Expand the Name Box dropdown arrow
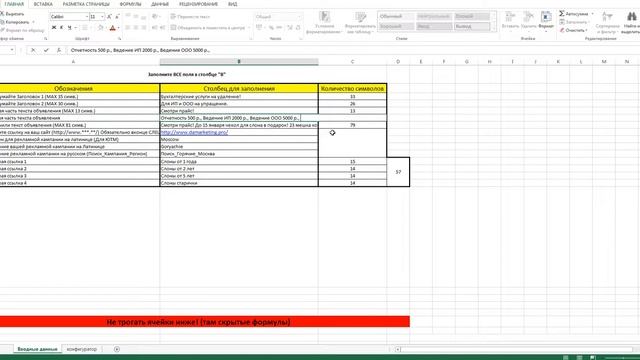 (x=12, y=50)
